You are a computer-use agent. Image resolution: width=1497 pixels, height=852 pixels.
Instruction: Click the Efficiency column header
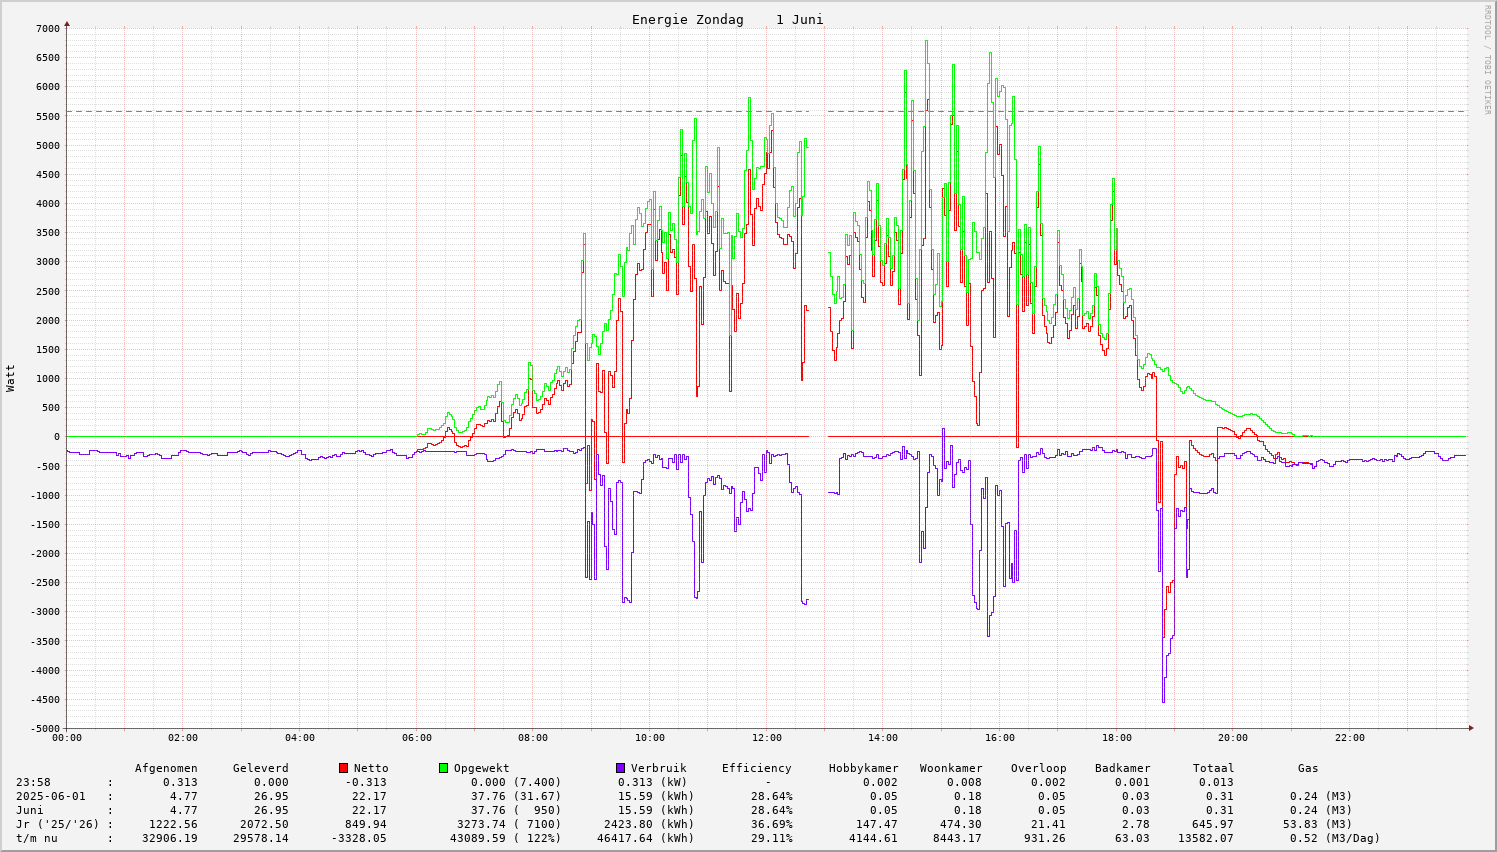pos(756,768)
